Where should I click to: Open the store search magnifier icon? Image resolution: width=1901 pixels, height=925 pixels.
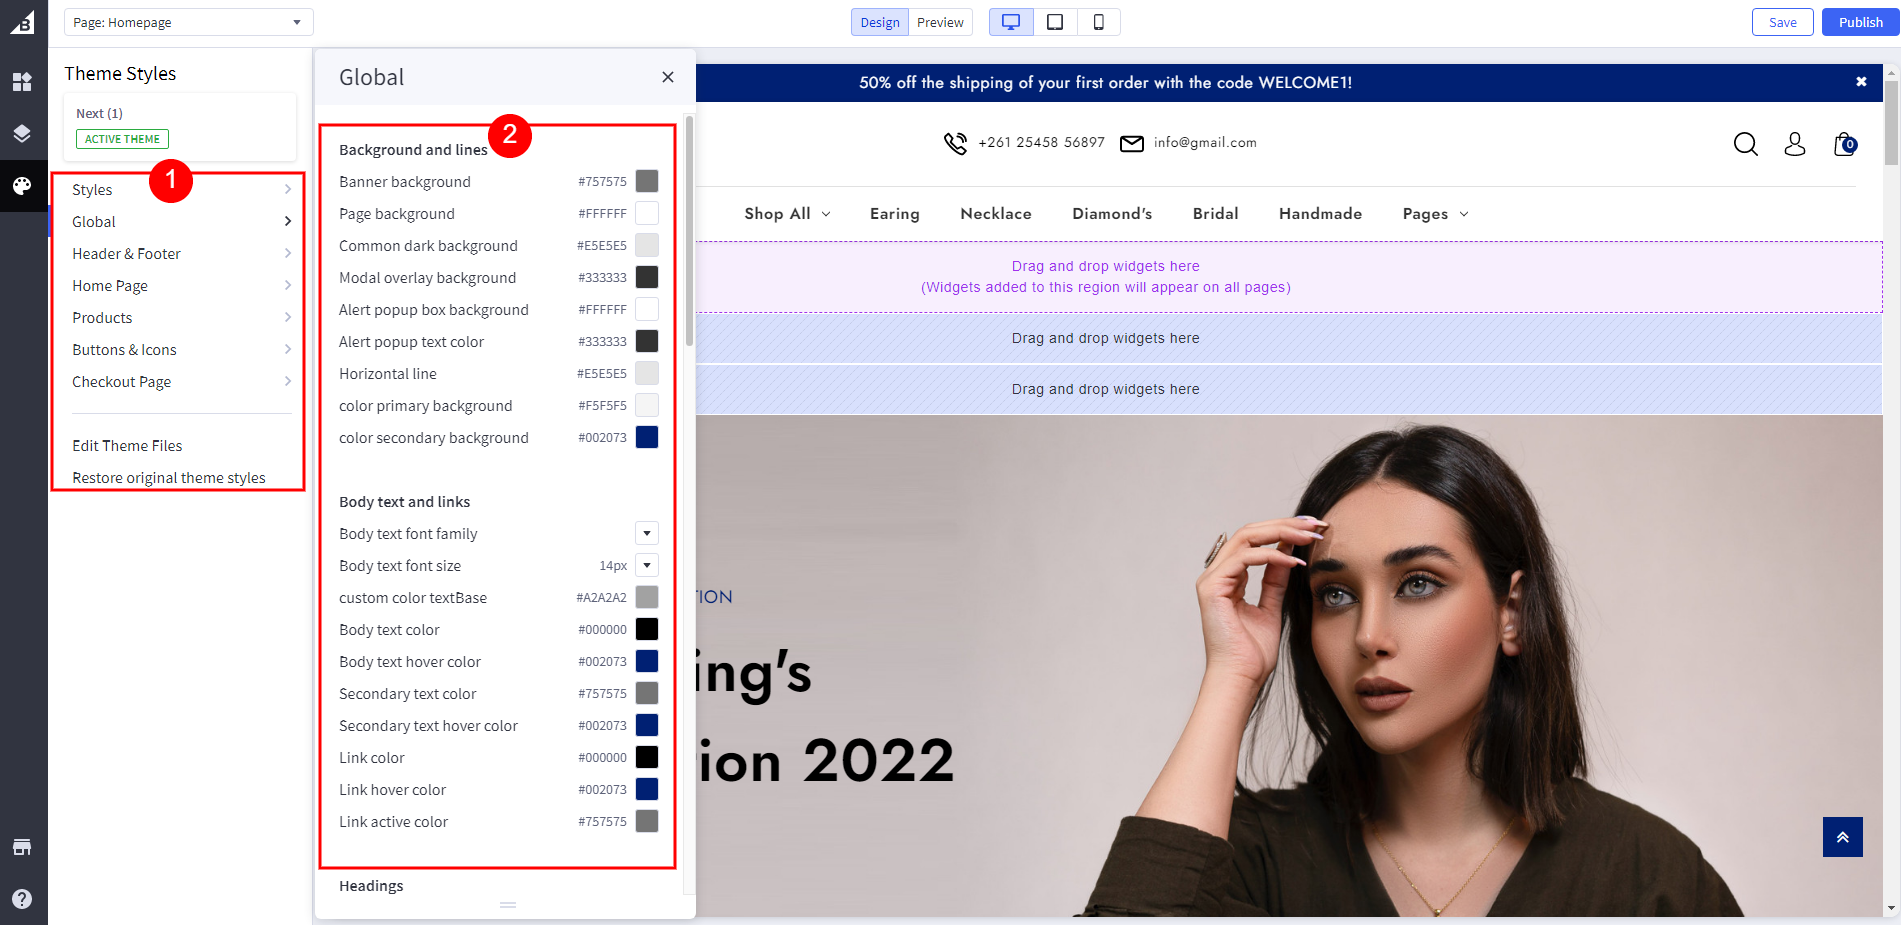[x=1745, y=144]
